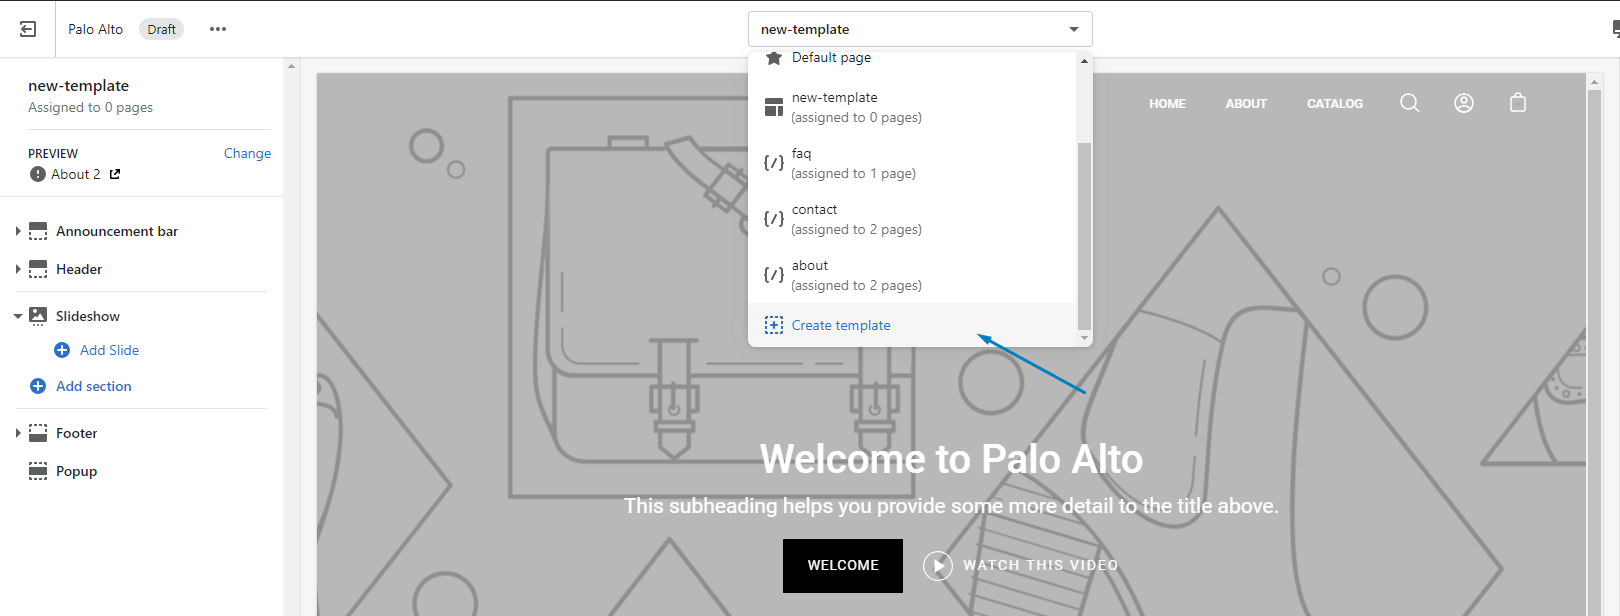The height and width of the screenshot is (616, 1620).
Task: Click the Add section plus icon
Action: (38, 386)
